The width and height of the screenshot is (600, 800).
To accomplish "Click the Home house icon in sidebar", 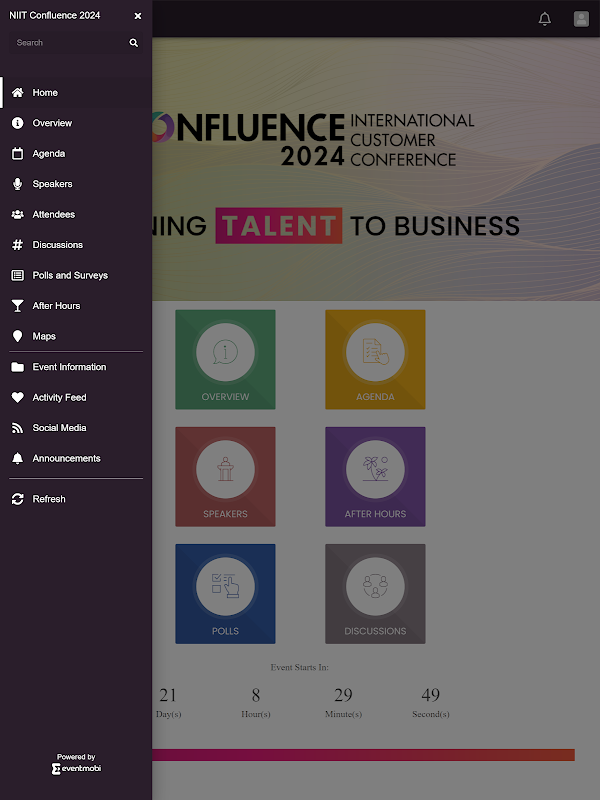I will [x=17, y=92].
